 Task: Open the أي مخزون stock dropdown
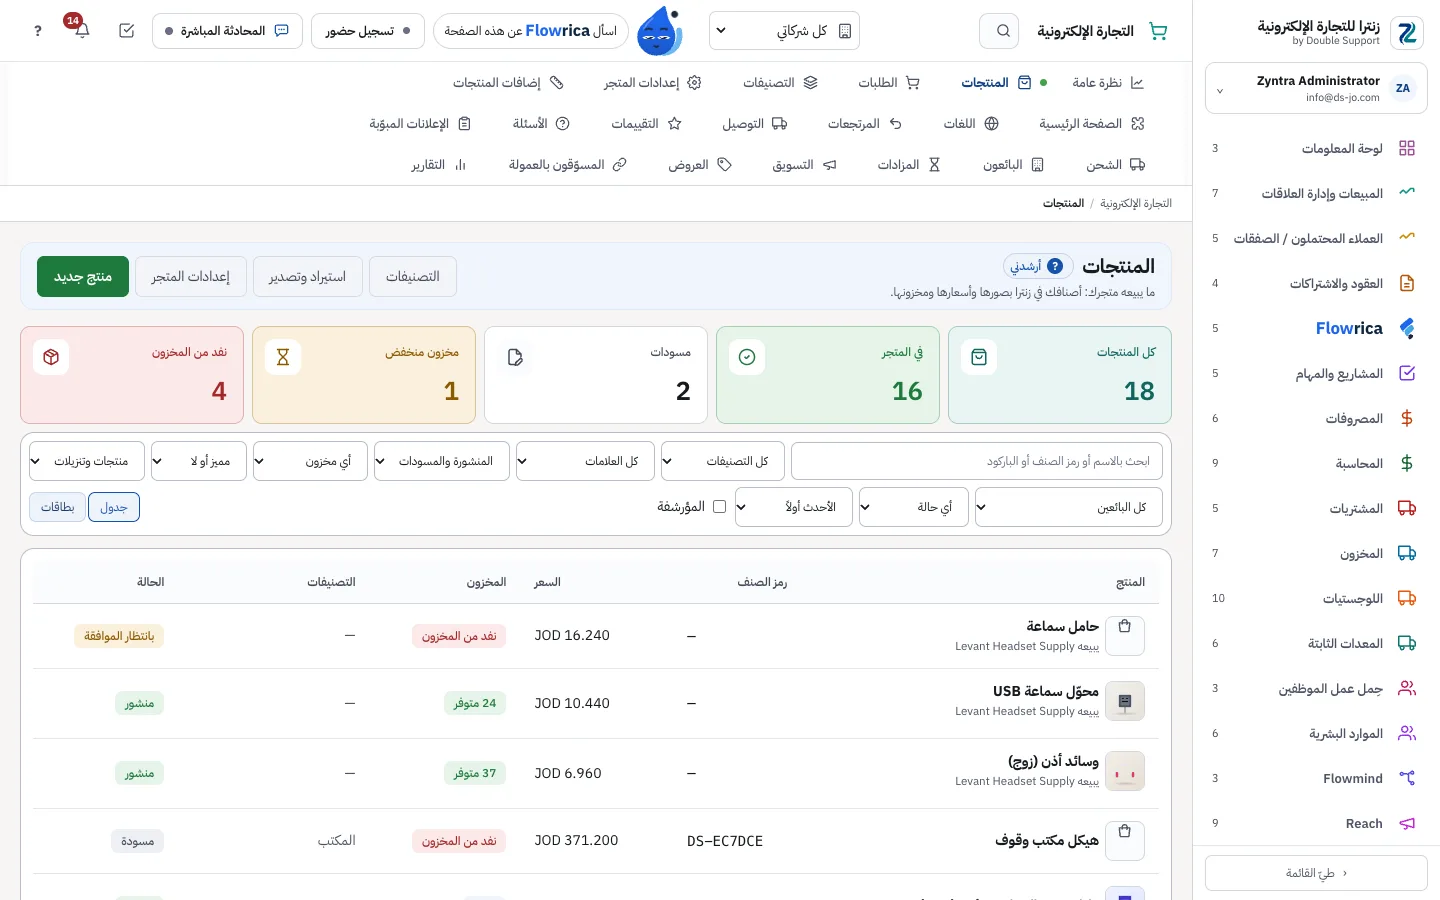tap(310, 461)
